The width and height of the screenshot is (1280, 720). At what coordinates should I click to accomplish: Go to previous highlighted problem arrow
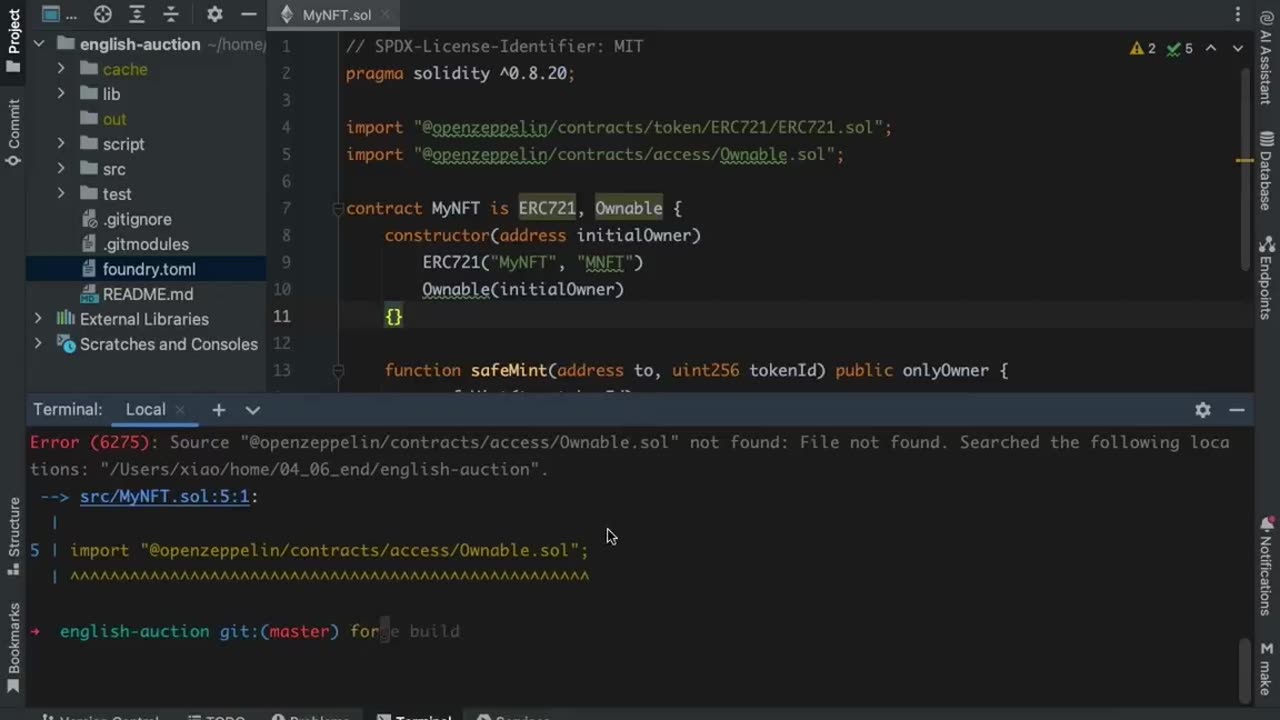click(1211, 48)
